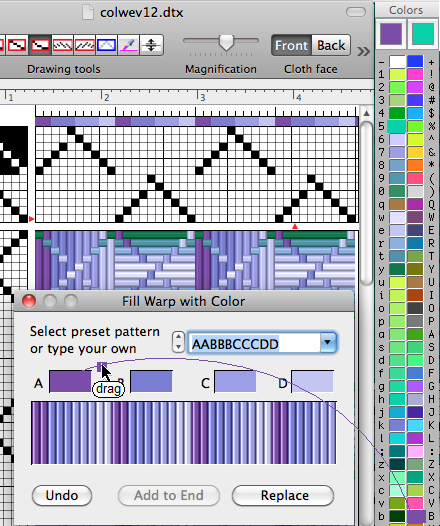Select the dashed upward diagonal line tool
Viewport: 440px width, 526px height.
(x=85, y=45)
